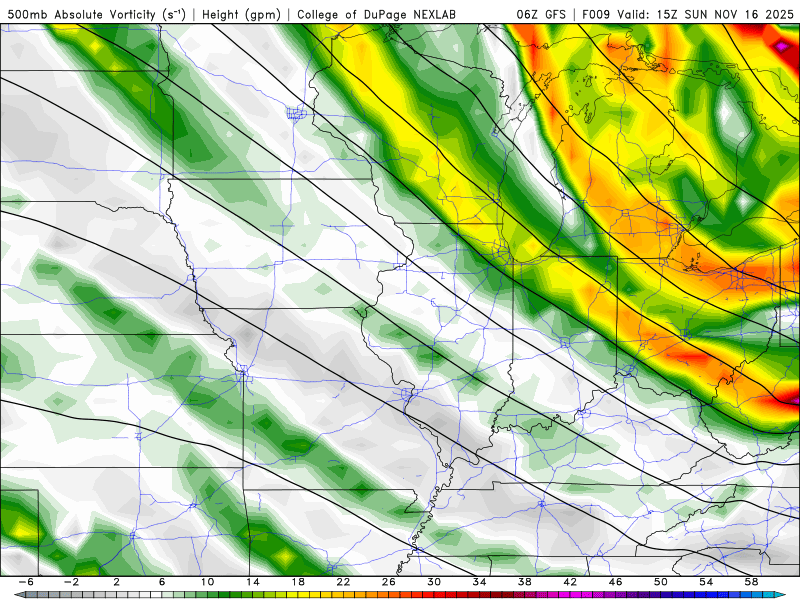
Task: Click the '38' color scale label
Action: point(524,582)
